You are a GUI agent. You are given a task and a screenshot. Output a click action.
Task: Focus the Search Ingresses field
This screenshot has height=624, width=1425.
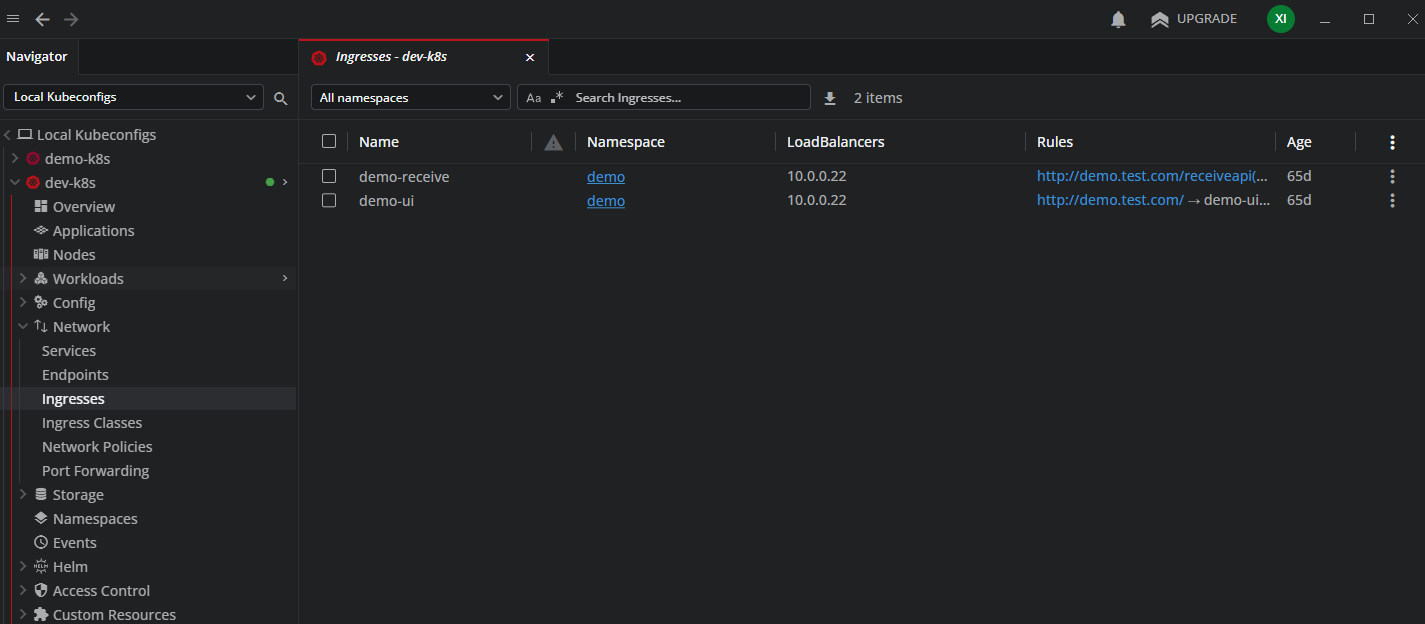click(689, 98)
